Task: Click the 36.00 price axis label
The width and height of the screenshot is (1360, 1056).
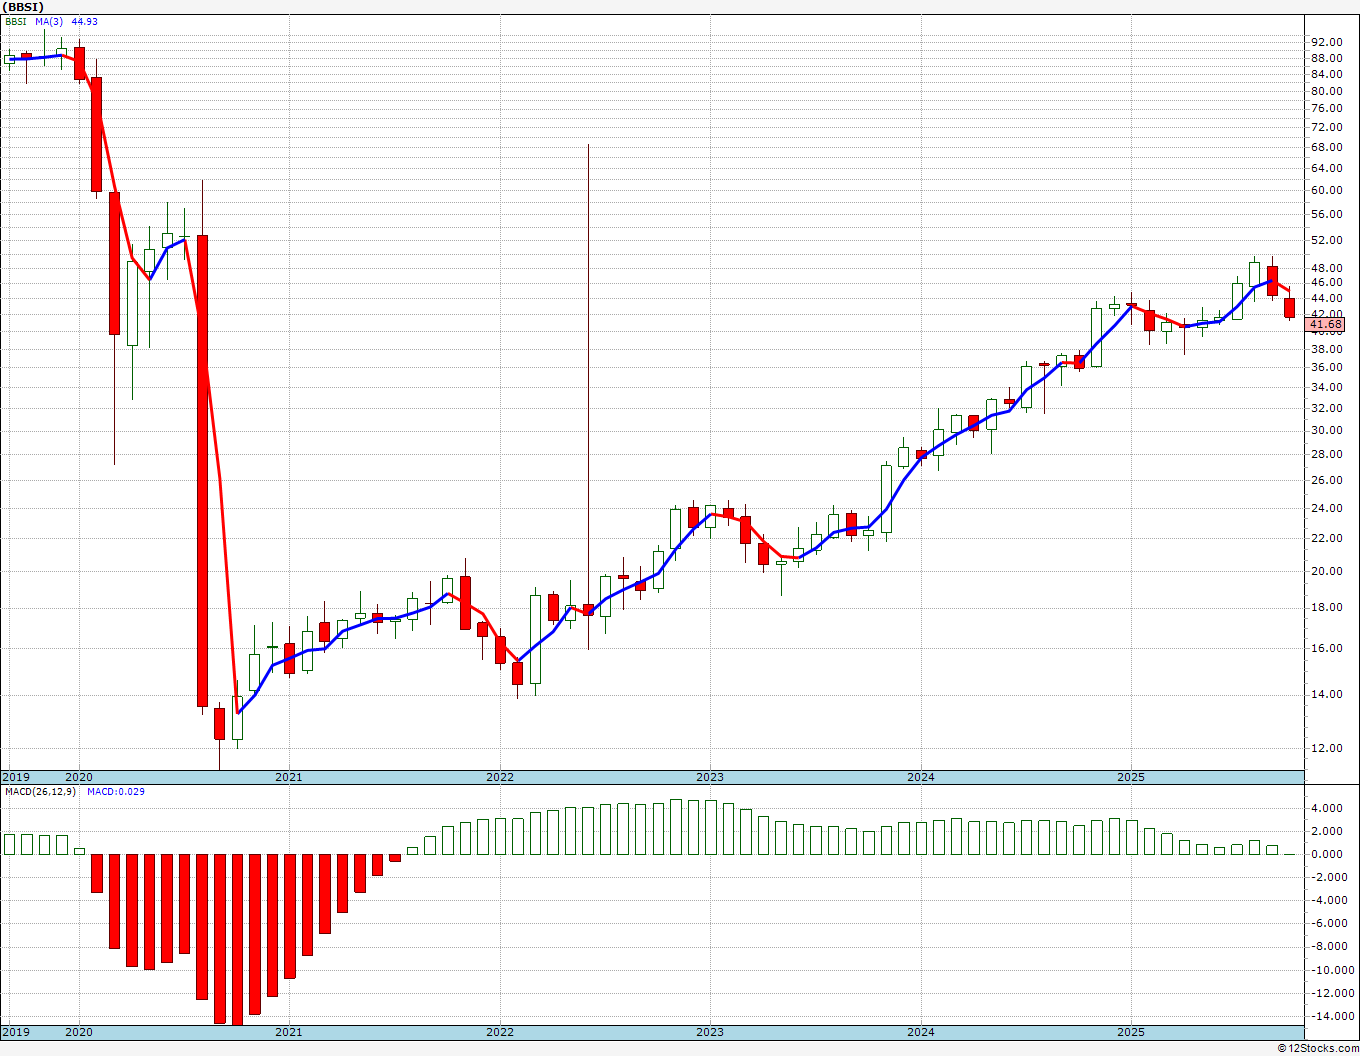Action: coord(1326,368)
